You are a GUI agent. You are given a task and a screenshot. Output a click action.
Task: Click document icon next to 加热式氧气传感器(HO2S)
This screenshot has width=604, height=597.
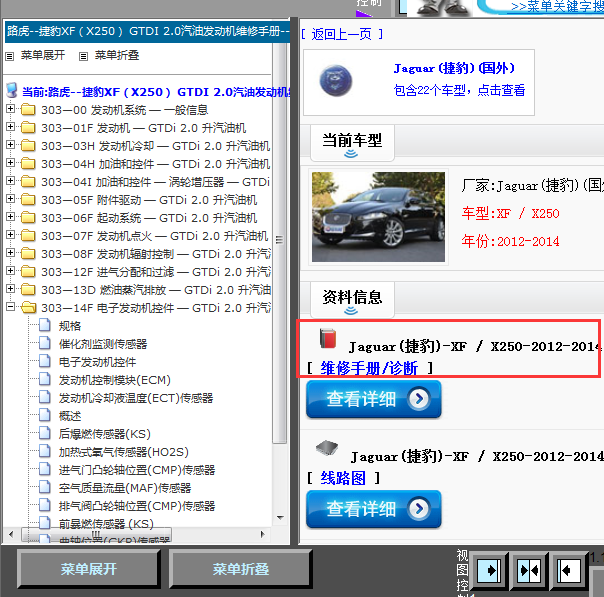(45, 451)
